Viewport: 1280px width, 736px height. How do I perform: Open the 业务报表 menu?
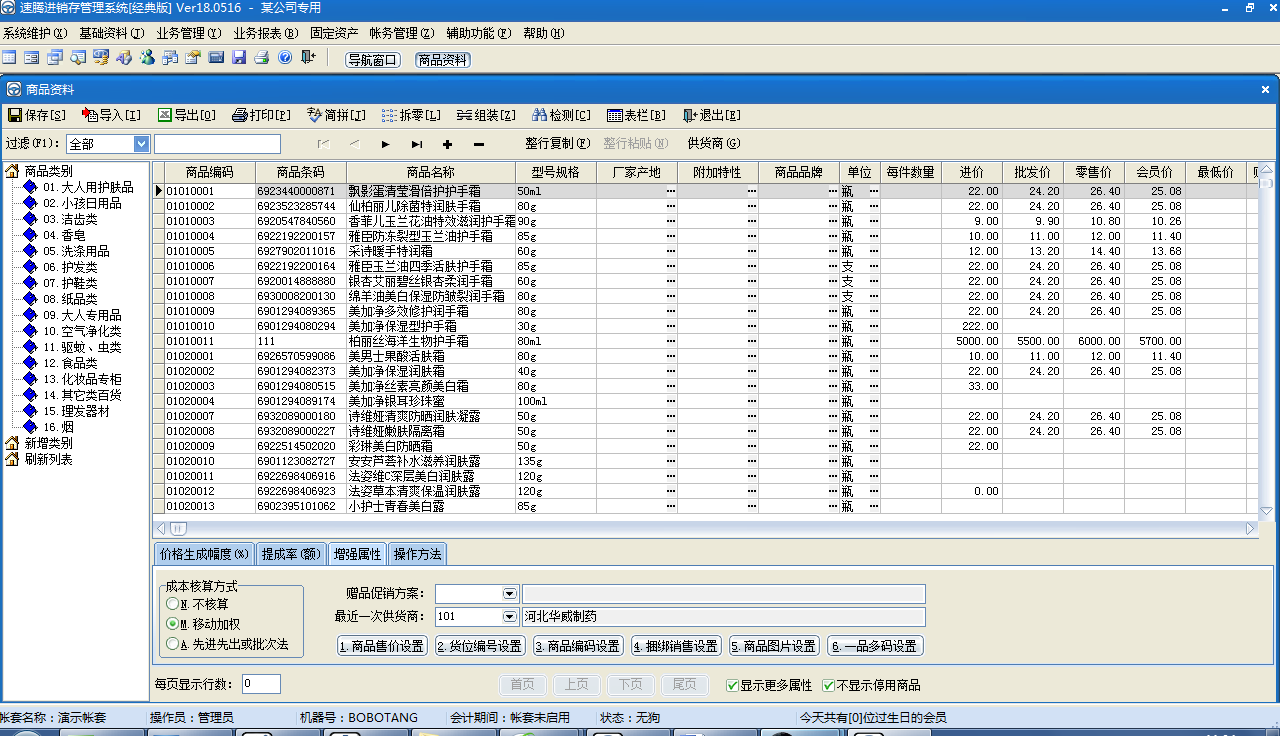point(266,33)
